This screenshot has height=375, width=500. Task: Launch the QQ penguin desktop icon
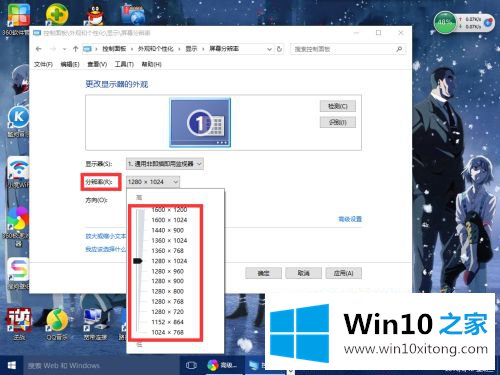pos(95,15)
